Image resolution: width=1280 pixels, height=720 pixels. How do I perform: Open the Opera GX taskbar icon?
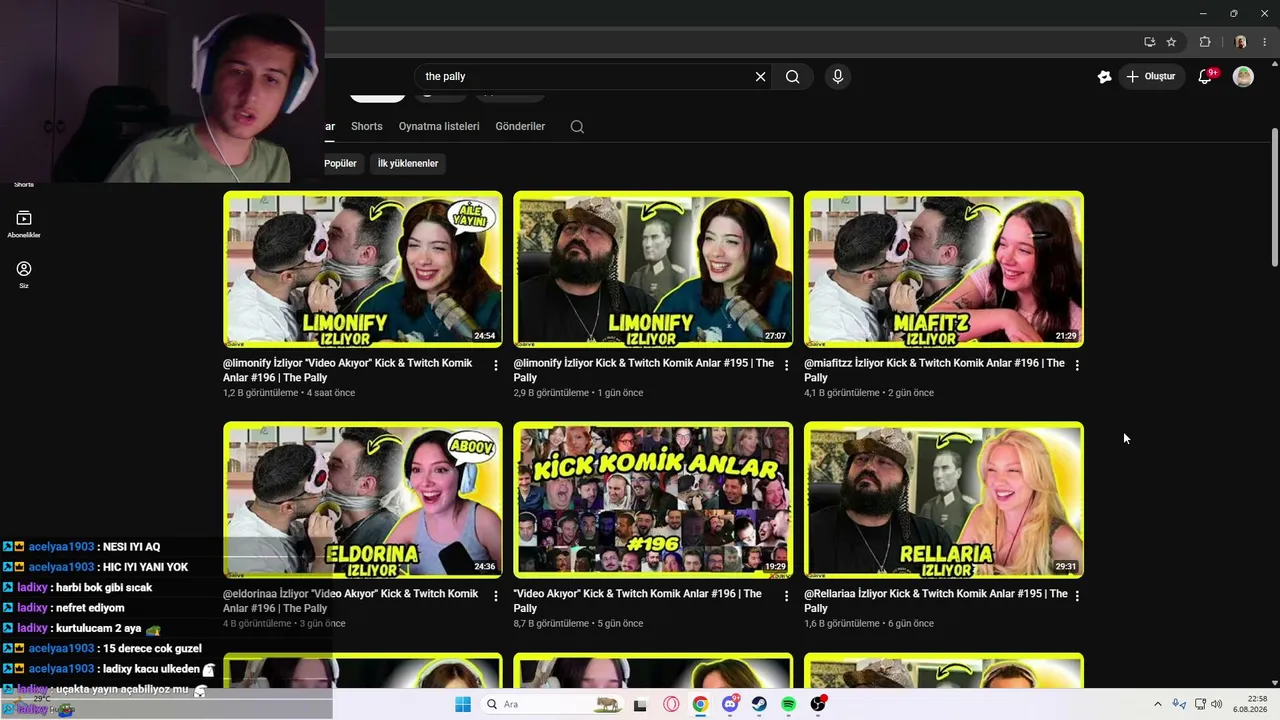[x=671, y=704]
